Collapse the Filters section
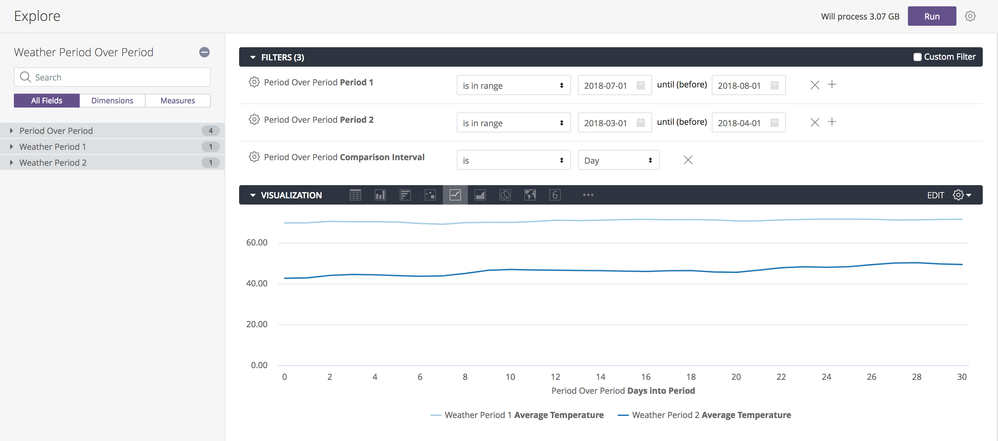 pos(253,57)
